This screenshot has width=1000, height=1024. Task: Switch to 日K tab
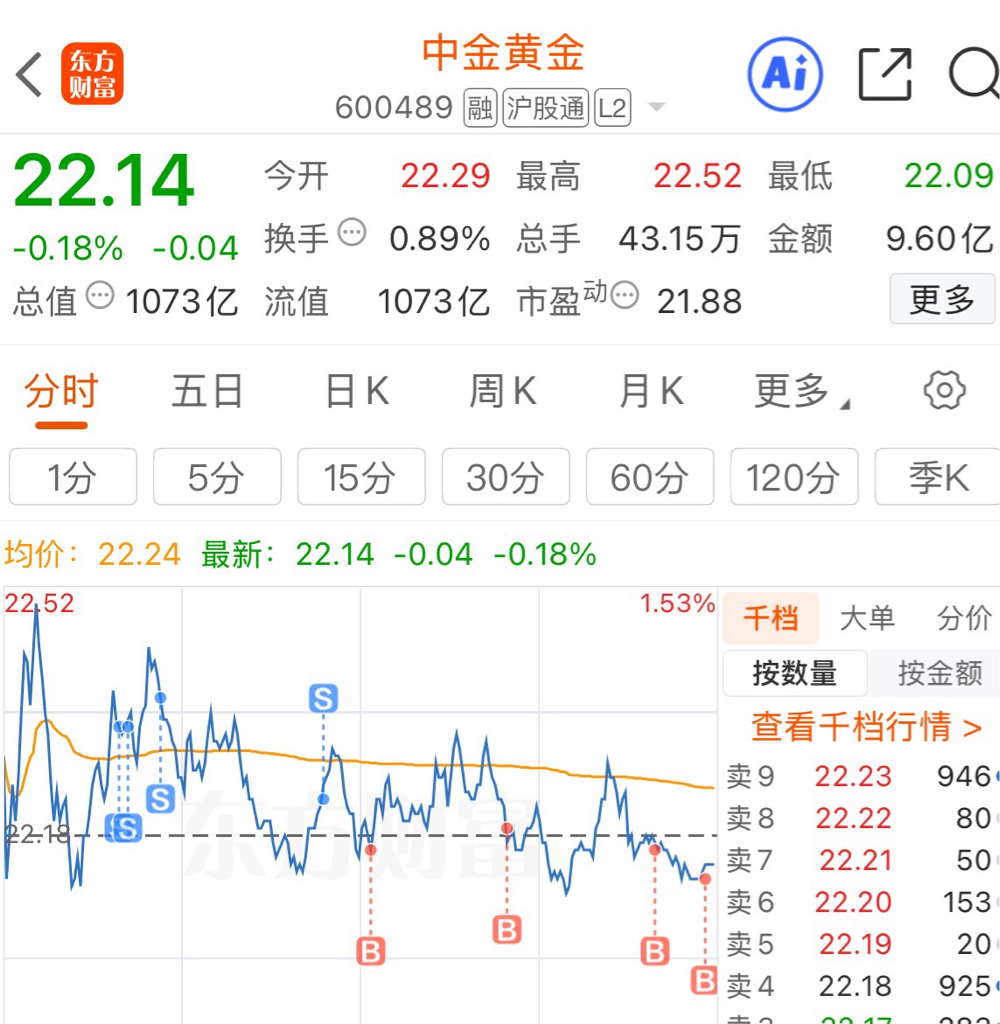coord(357,391)
